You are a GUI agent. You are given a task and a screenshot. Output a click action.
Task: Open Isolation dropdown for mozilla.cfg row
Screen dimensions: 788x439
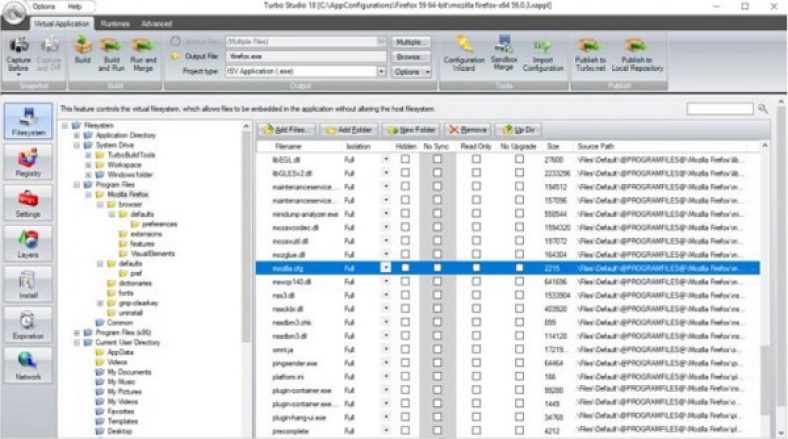tap(386, 268)
